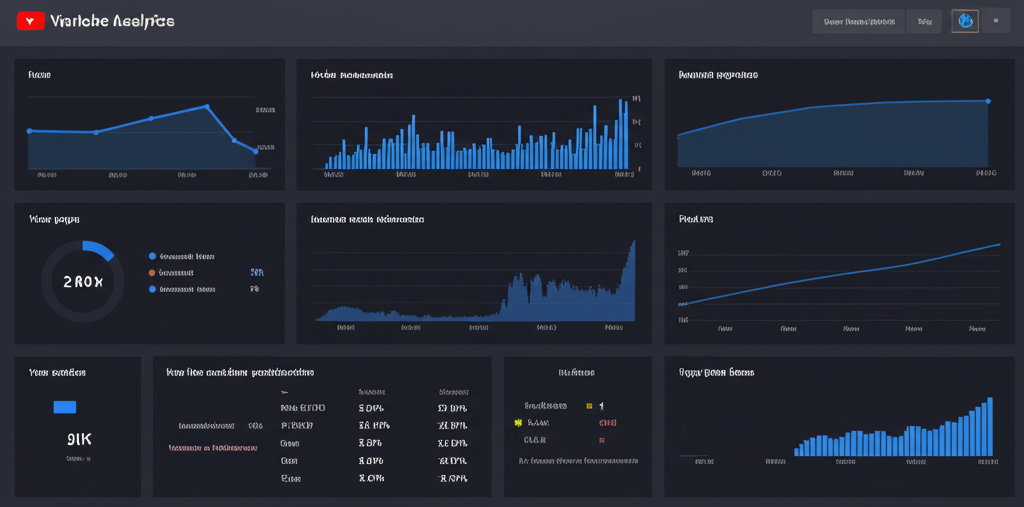The height and width of the screenshot is (507, 1024).
Task: Click the blue rectangle icon above 9IK
Action: (x=64, y=407)
